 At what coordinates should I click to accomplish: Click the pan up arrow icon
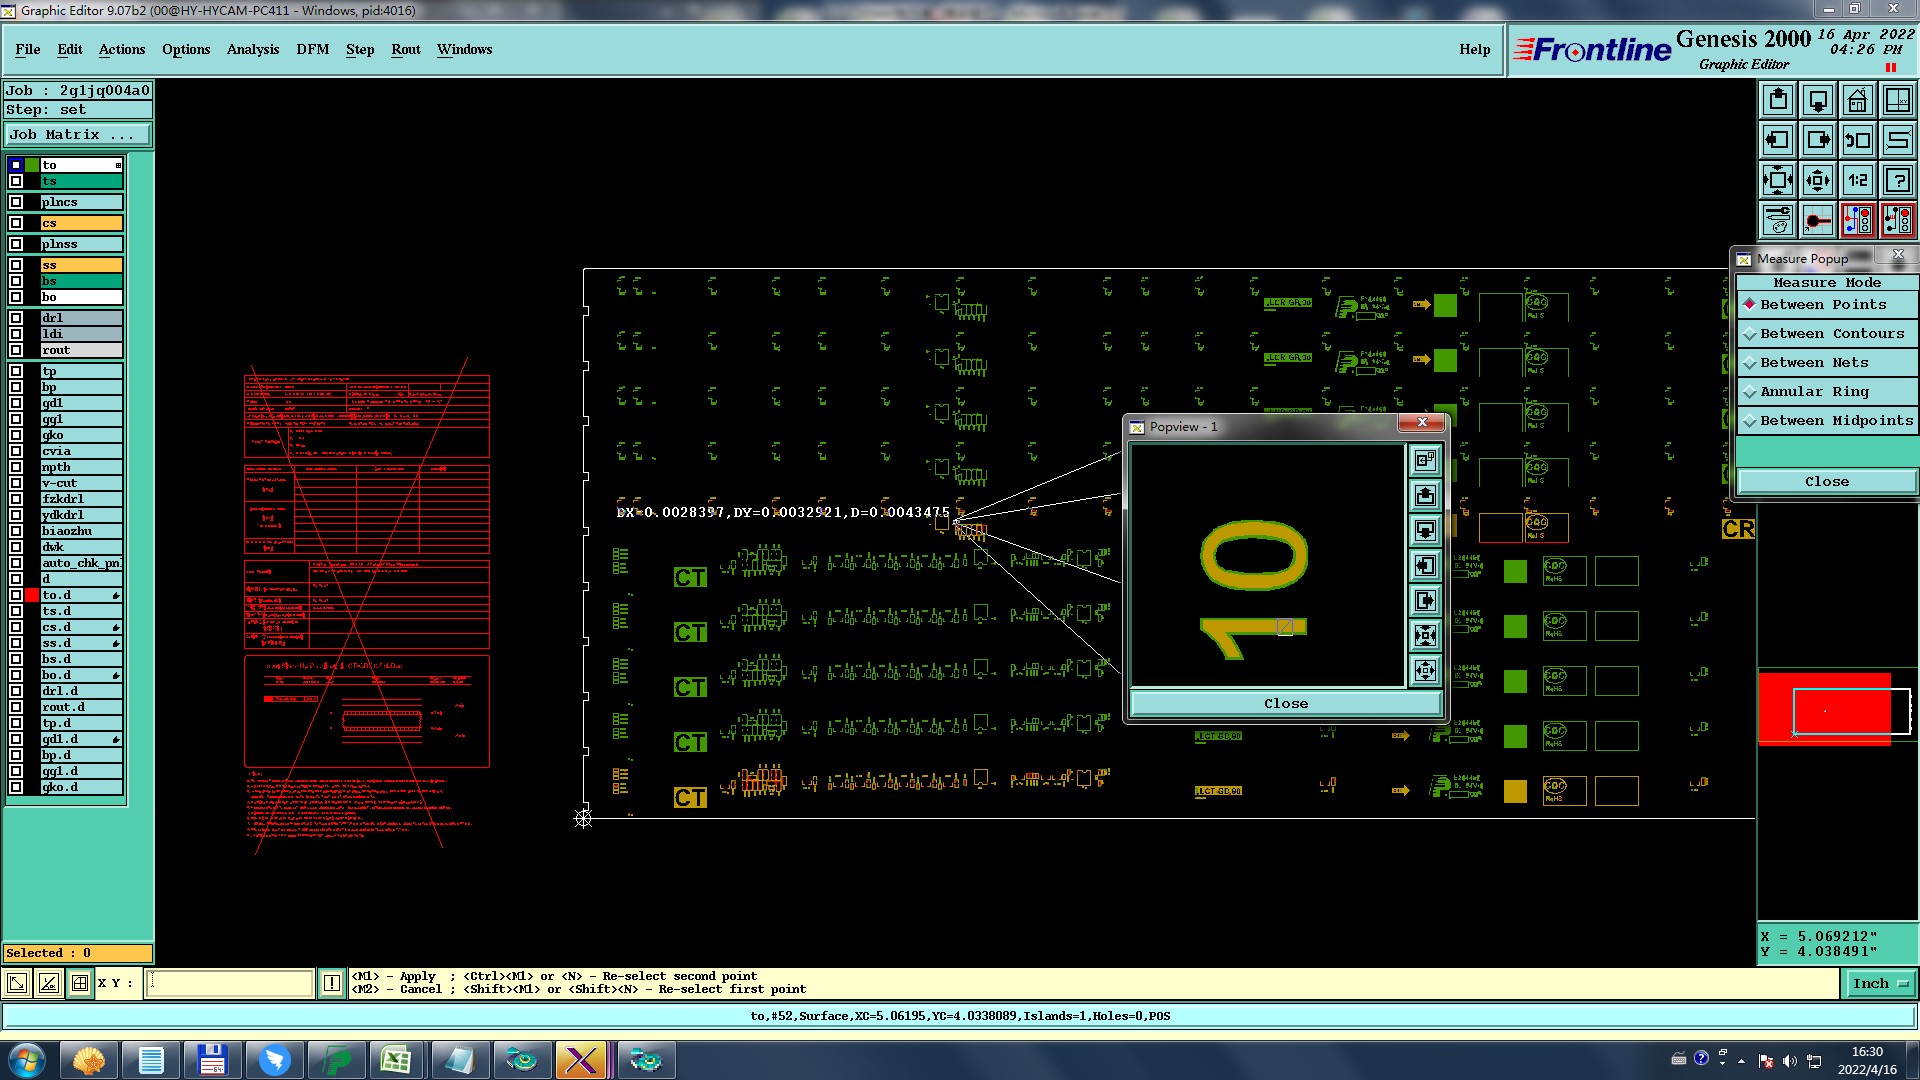(1777, 100)
